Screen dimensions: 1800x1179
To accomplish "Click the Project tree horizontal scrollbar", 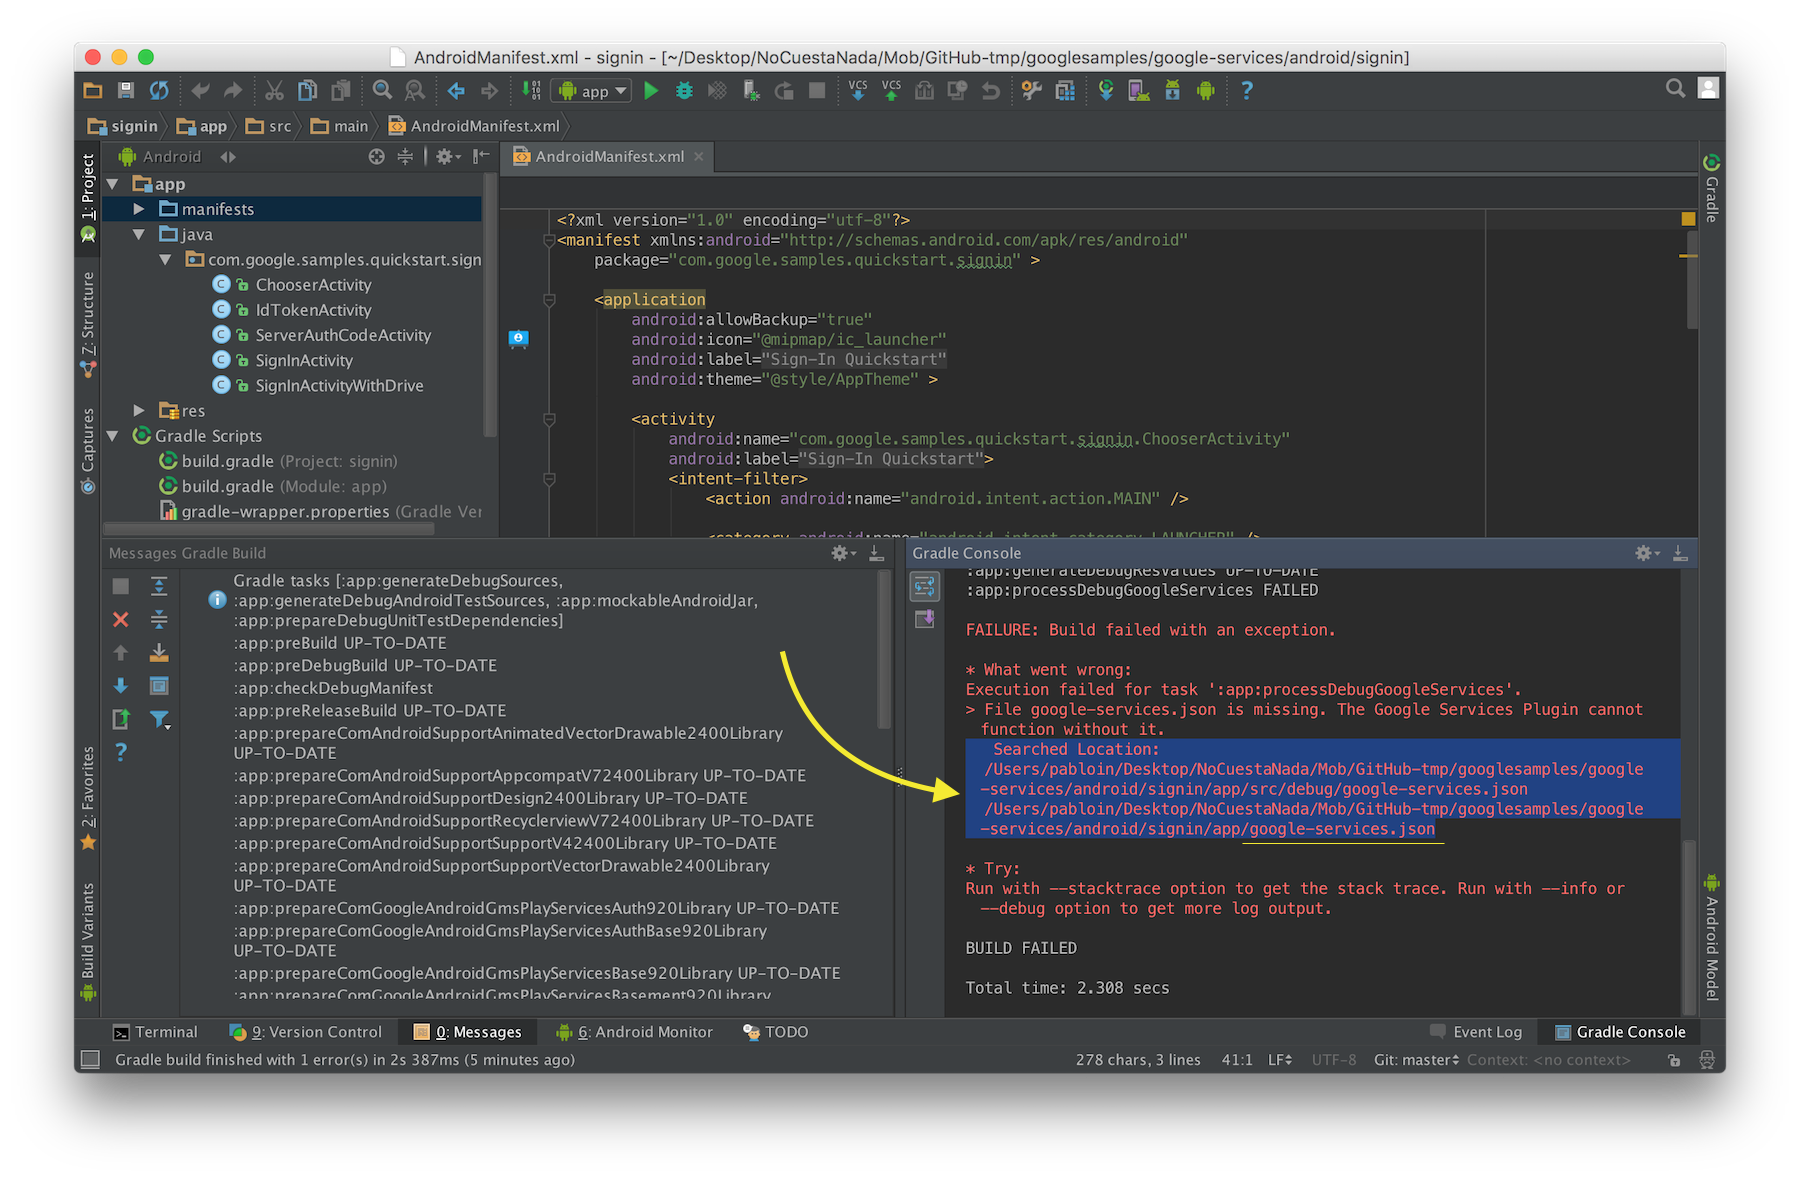I will 270,529.
